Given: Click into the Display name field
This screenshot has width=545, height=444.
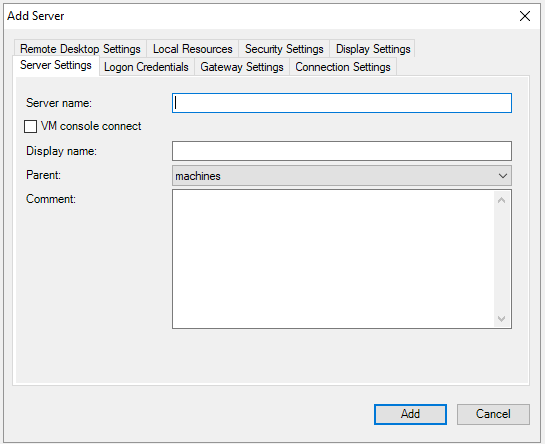Looking at the screenshot, I should pos(342,151).
